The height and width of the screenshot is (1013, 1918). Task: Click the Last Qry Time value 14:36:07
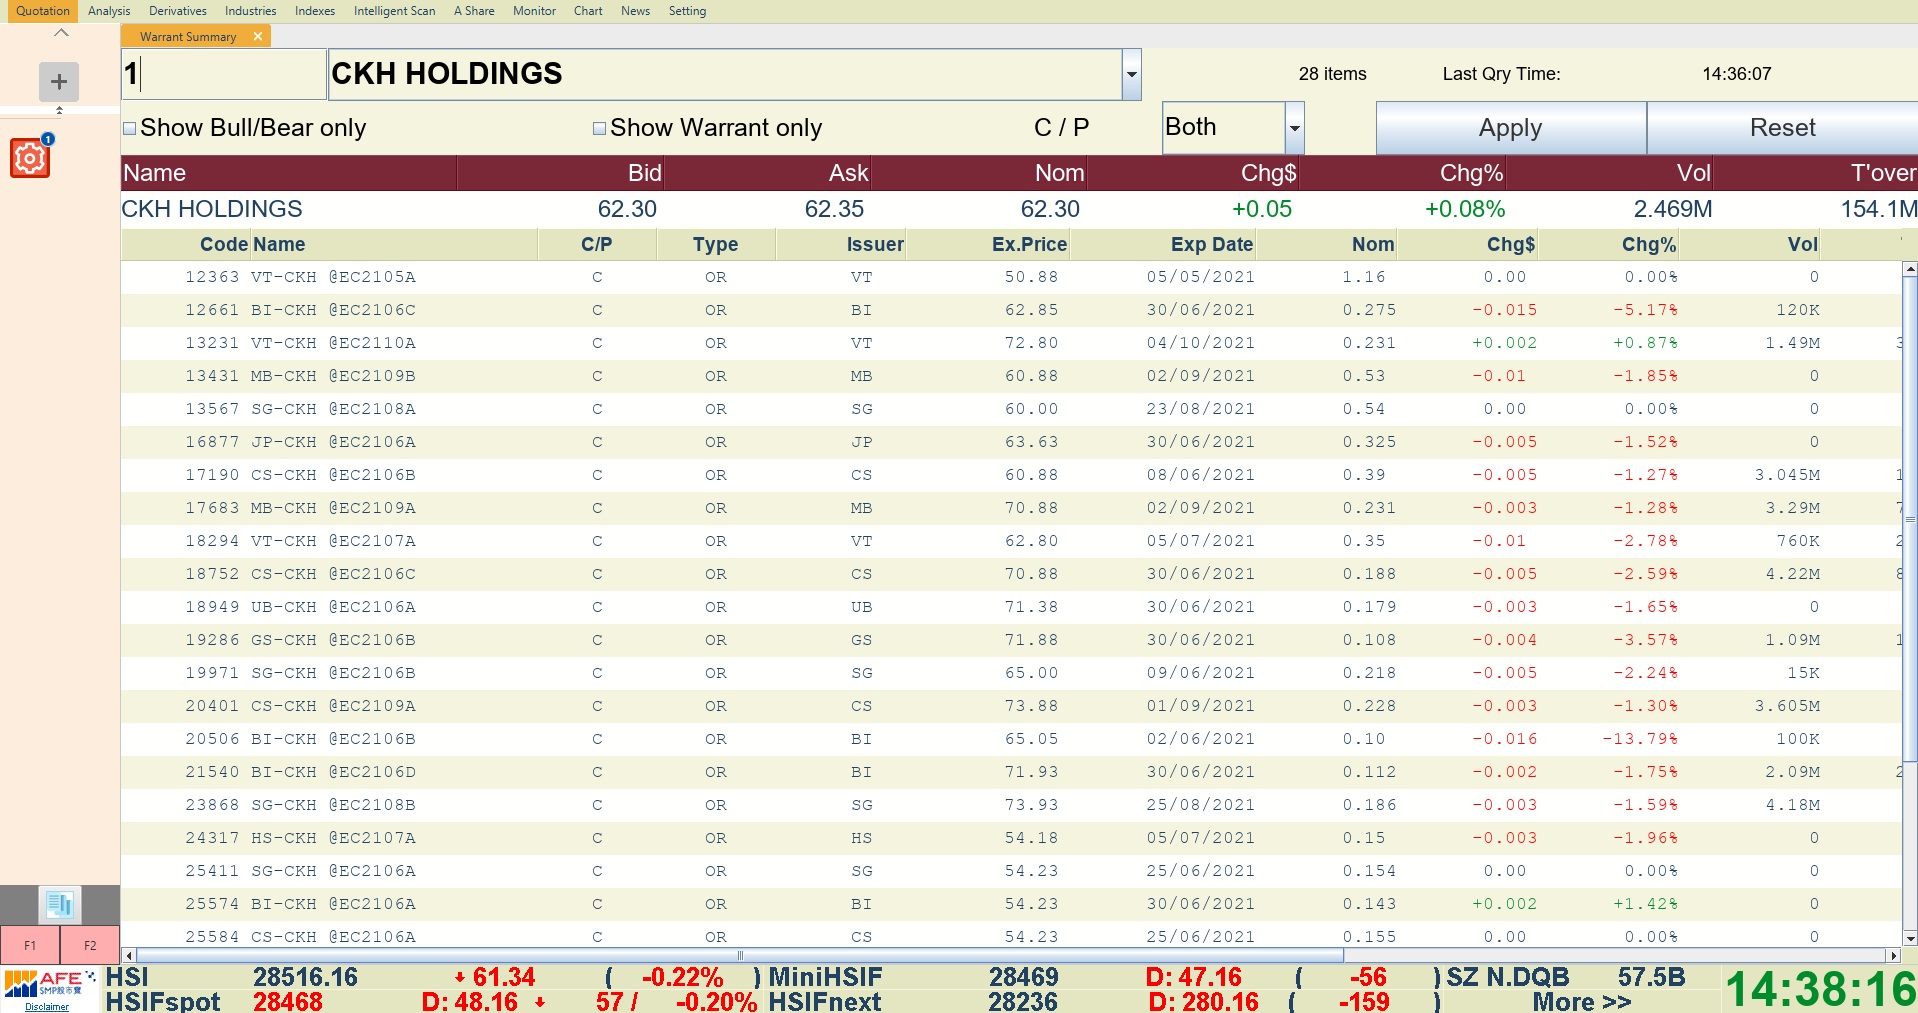point(1736,74)
